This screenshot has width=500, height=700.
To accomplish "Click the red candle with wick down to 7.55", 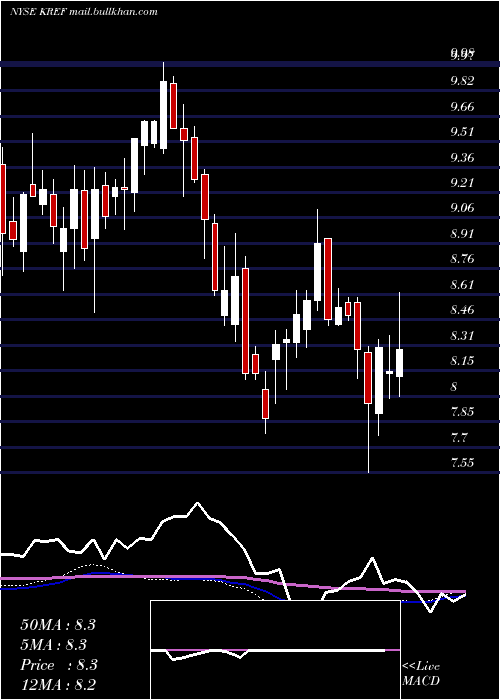I will [x=368, y=378].
